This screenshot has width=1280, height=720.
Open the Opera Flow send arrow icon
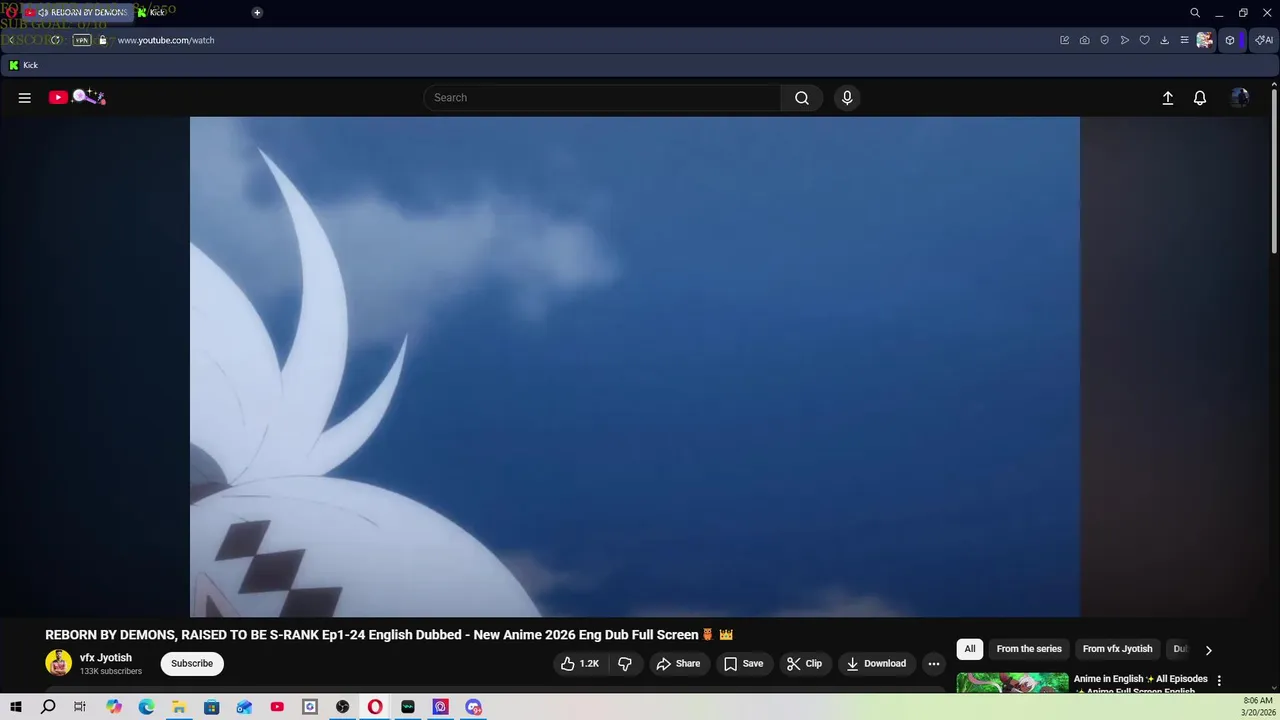1125,40
